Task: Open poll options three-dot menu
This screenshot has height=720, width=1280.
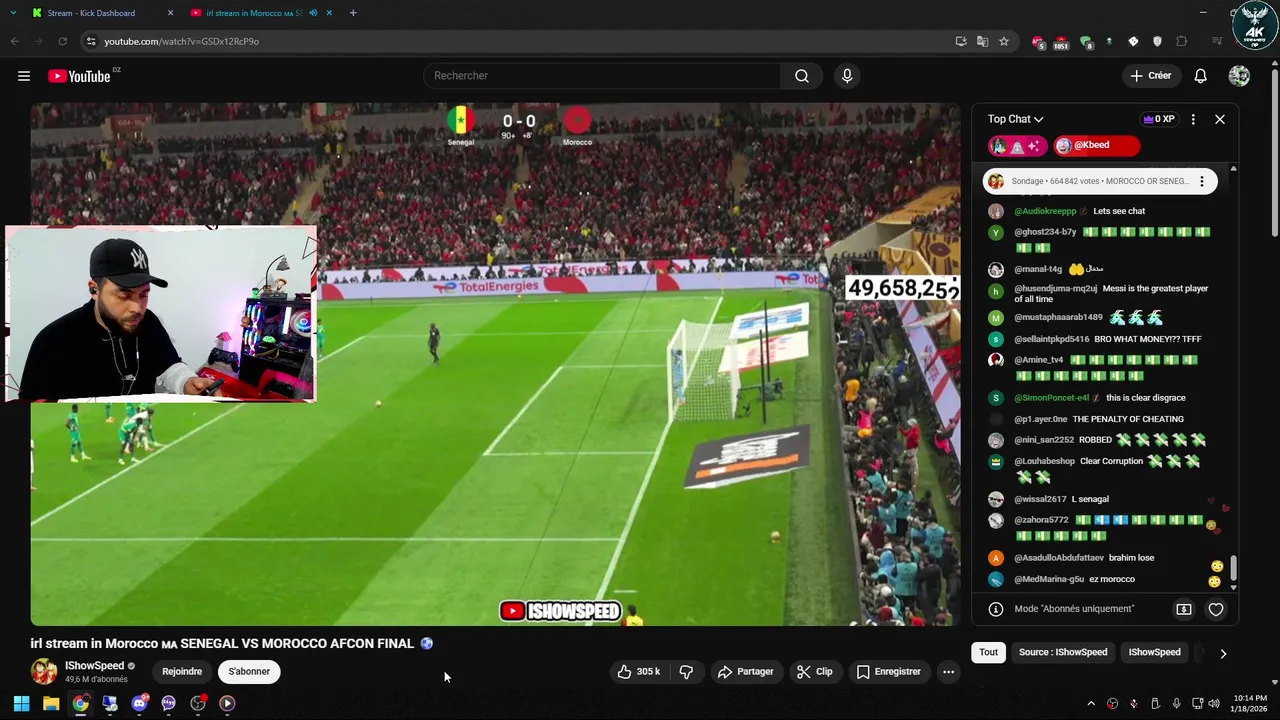Action: click(x=1202, y=182)
